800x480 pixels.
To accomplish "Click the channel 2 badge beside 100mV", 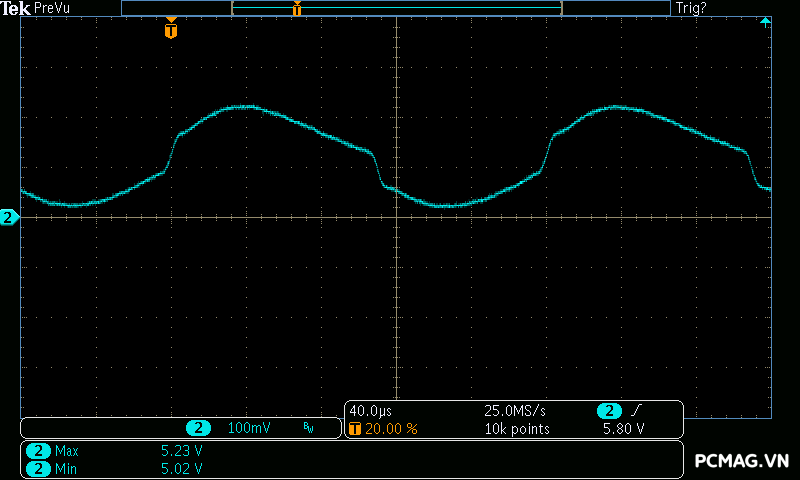I will (198, 428).
